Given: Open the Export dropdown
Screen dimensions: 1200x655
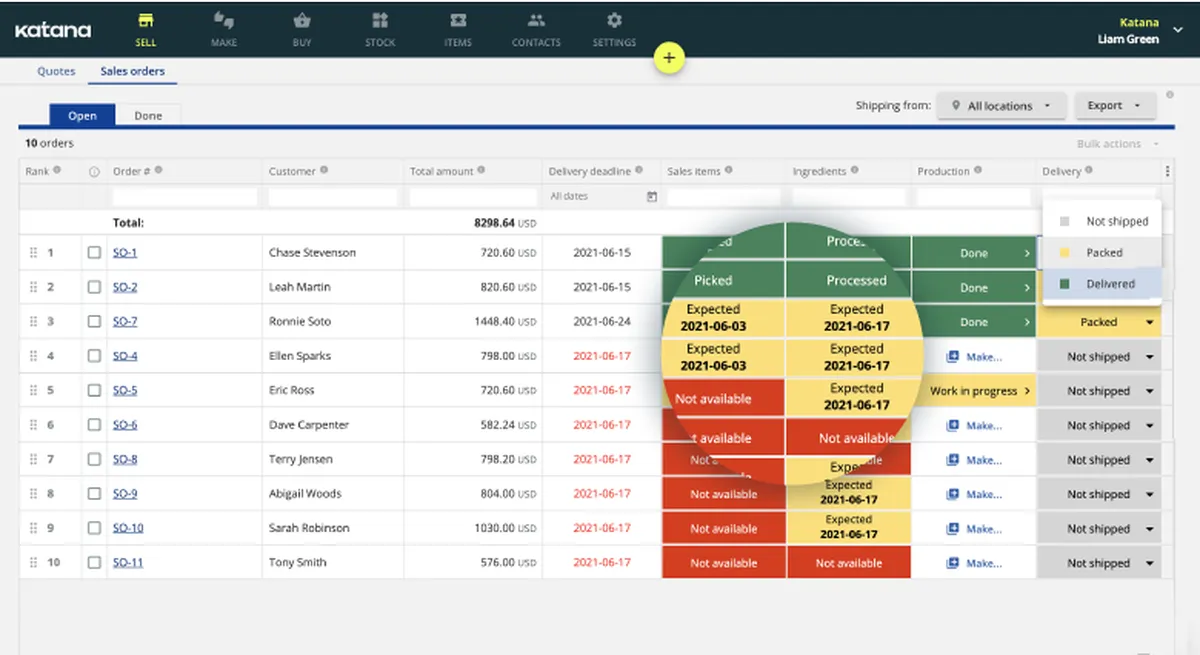Looking at the screenshot, I should pyautogui.click(x=1115, y=106).
